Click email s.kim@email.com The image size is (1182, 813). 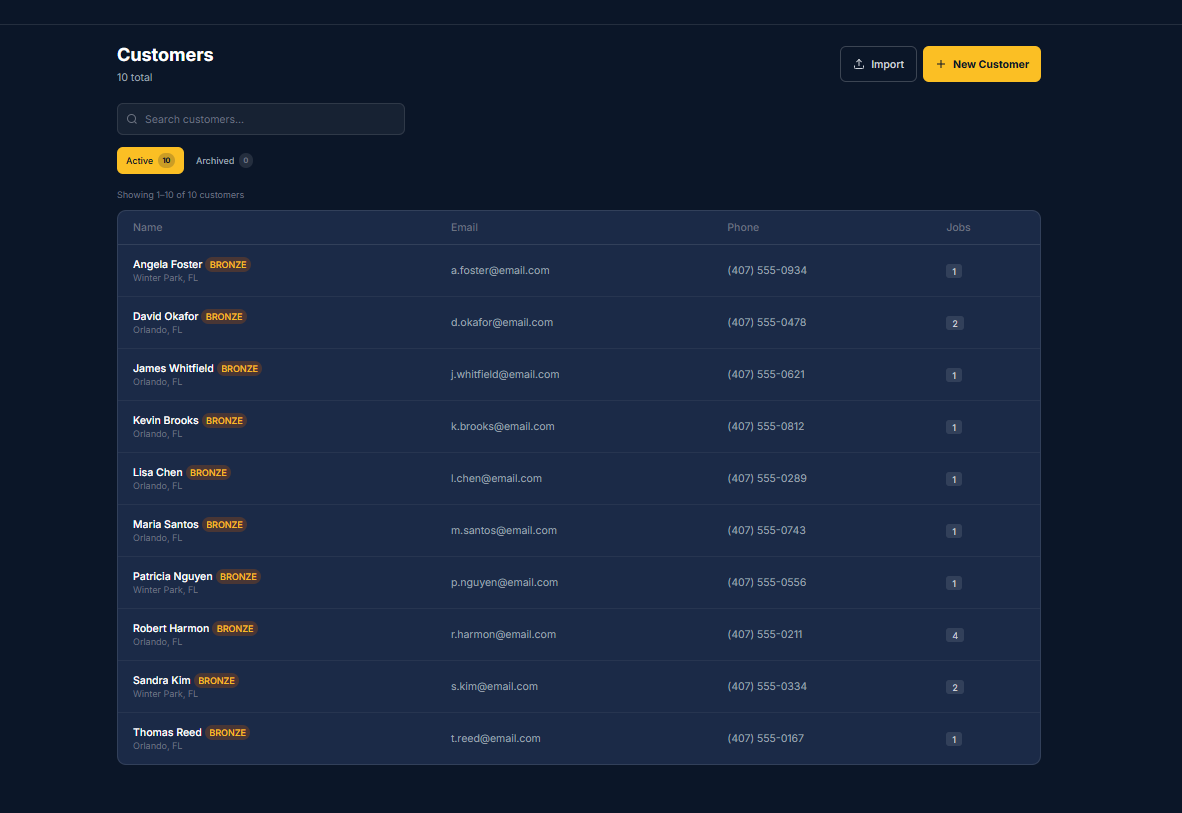(495, 686)
